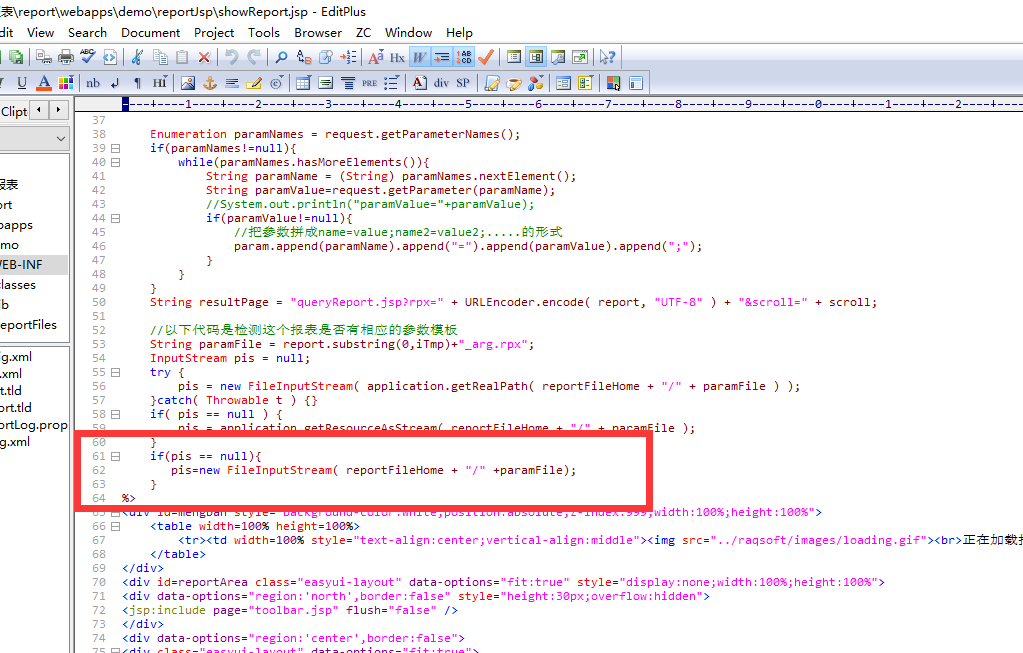The image size is (1023, 653).
Task: Insert paragraph tag with pilcrow icon
Action: tap(137, 83)
